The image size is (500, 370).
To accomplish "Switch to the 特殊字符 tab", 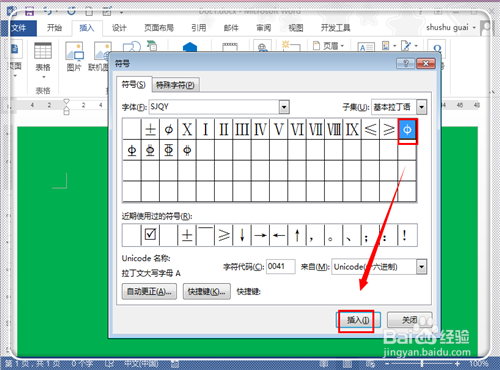I will click(x=175, y=85).
